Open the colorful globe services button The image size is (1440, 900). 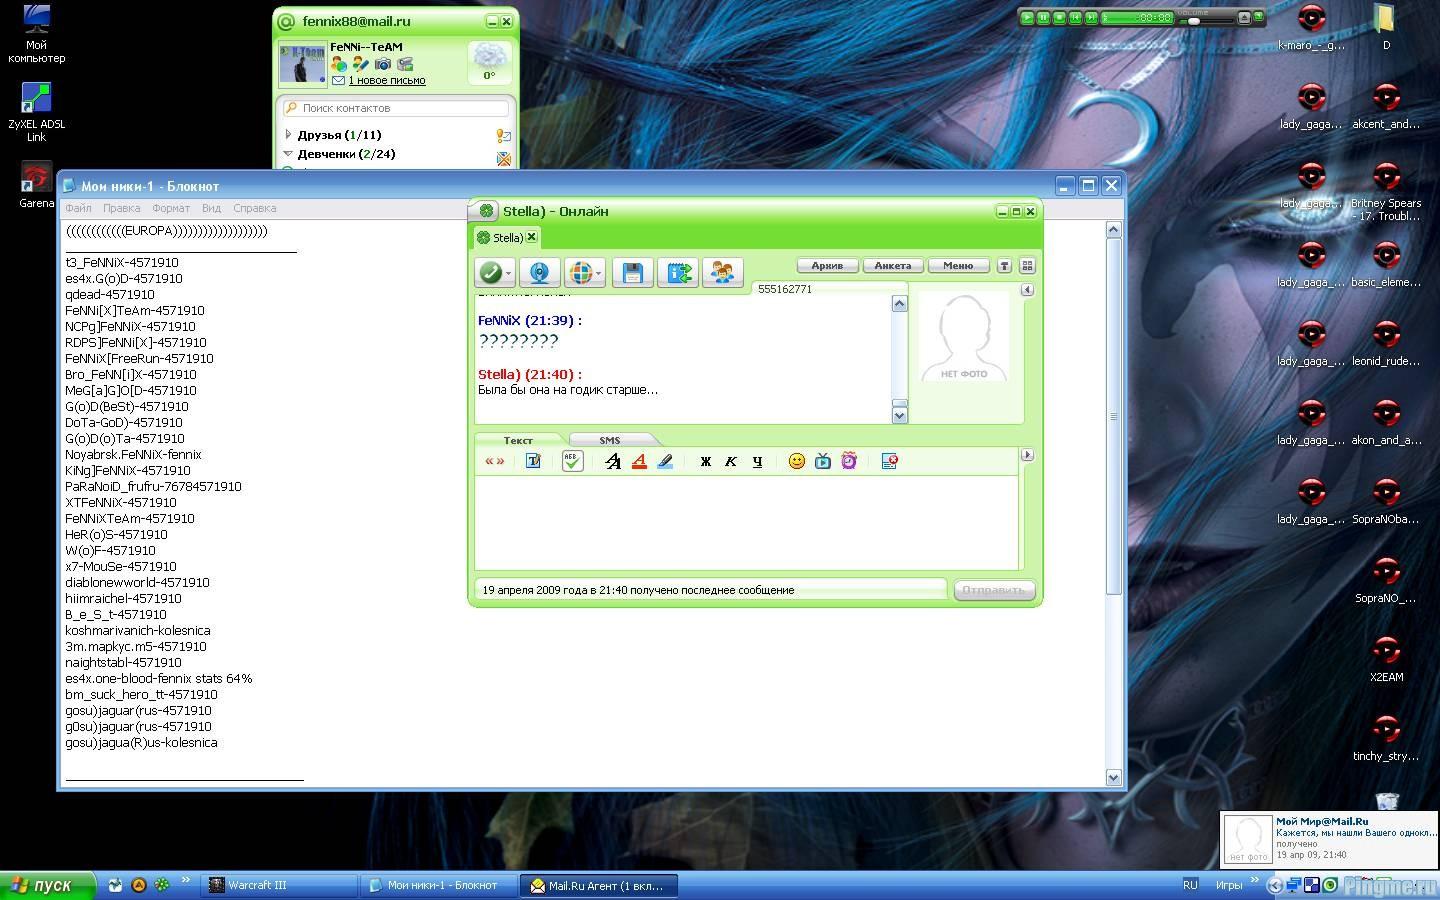580,272
